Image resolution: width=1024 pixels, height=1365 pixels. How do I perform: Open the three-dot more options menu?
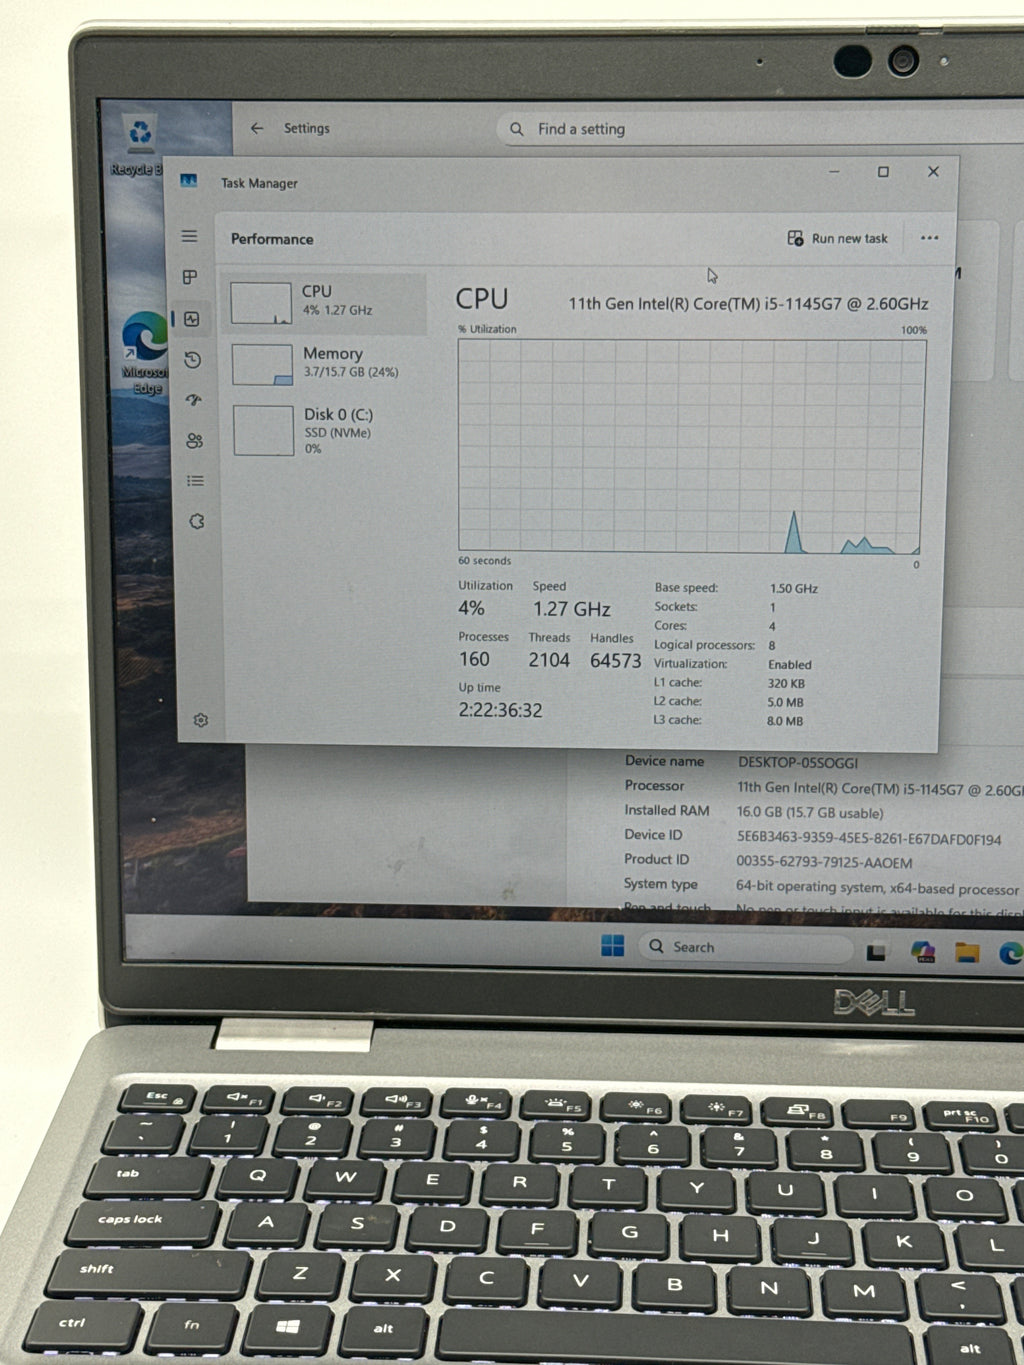point(930,238)
